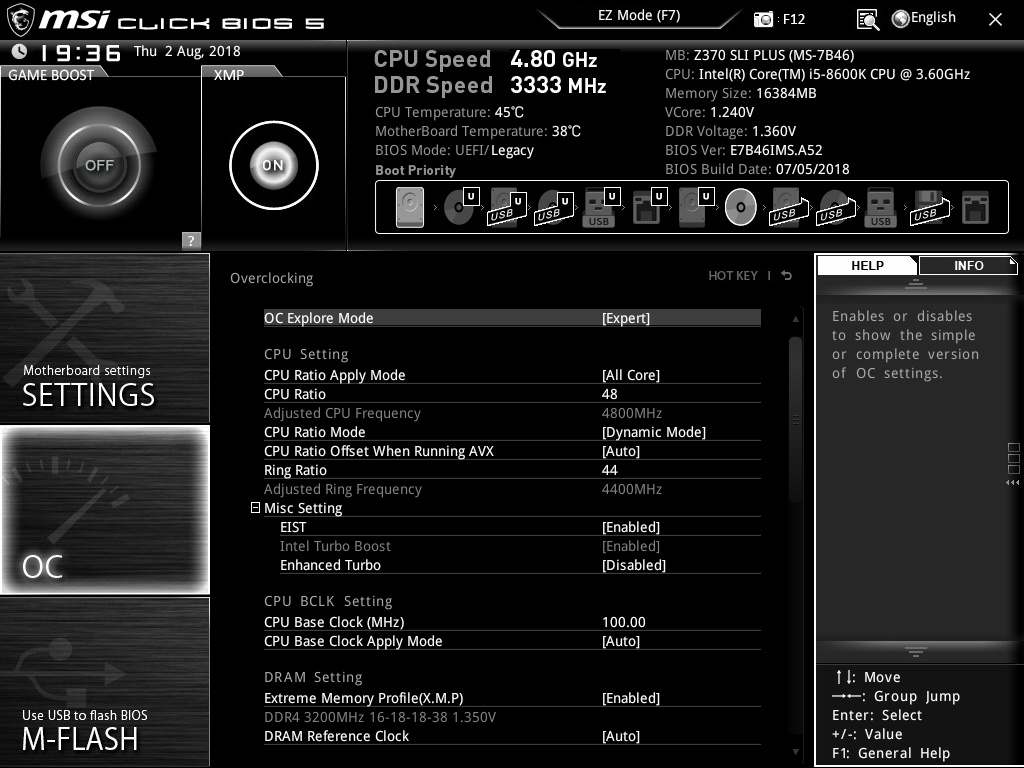Click the back arrow next to HOT KEY
Viewport: 1024px width, 768px height.
787,276
